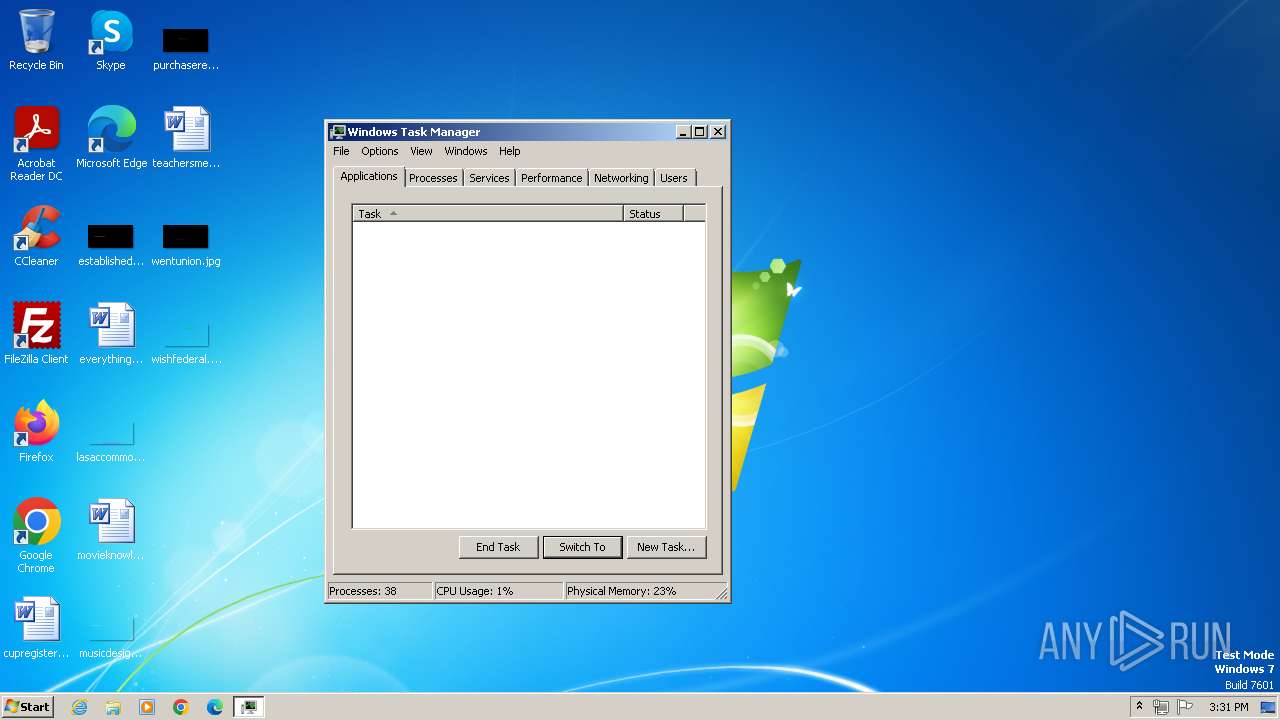Select the established... desktop file

111,245
